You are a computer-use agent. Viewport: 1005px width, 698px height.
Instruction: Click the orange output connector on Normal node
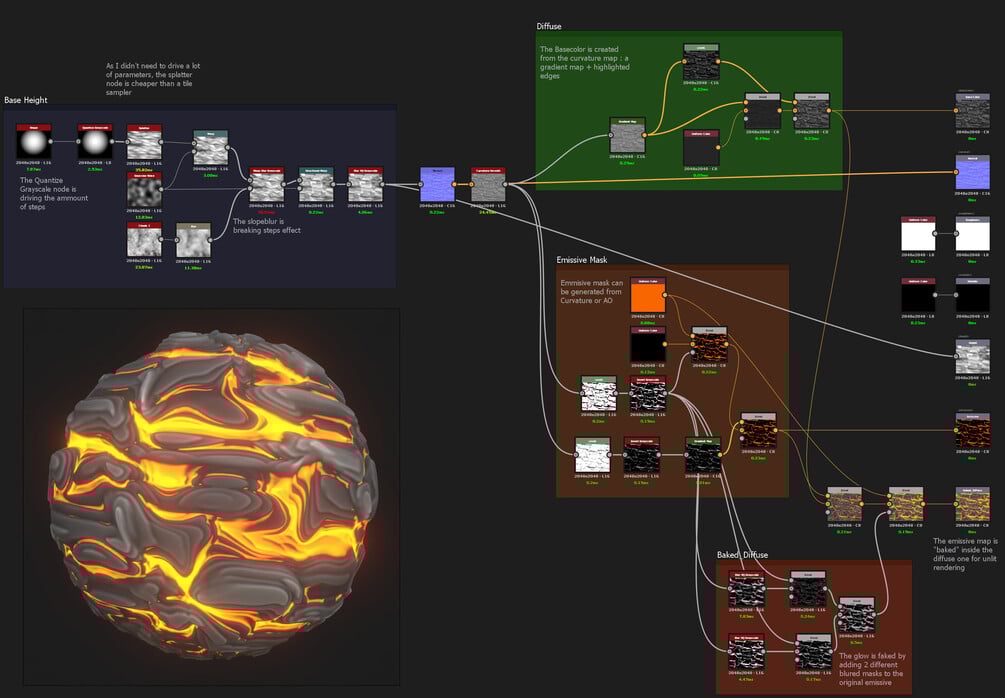(x=455, y=185)
